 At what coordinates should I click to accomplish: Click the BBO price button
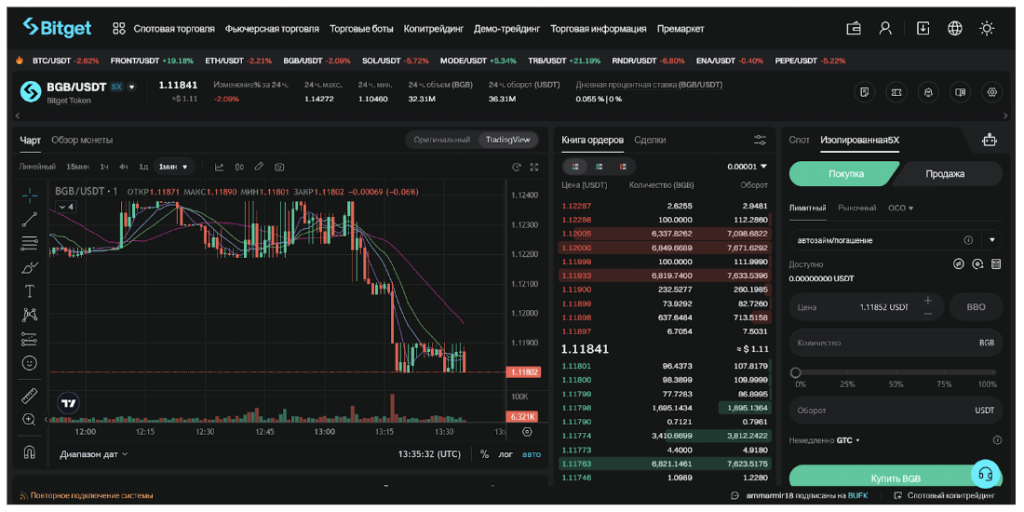click(976, 307)
